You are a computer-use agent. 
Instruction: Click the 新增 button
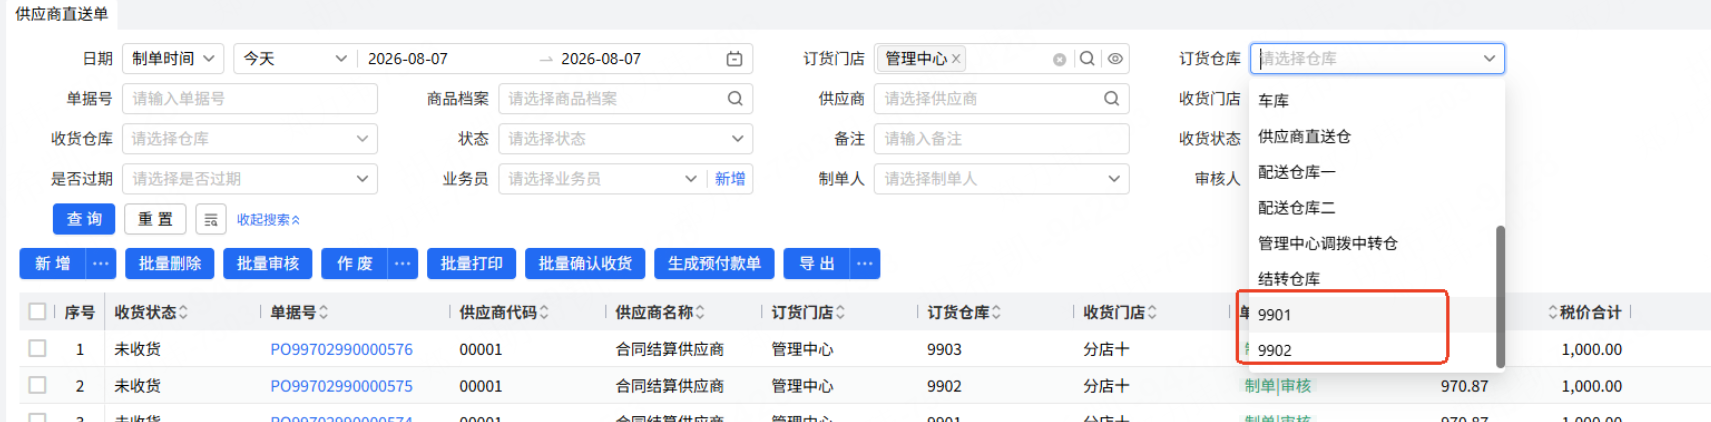coord(53,264)
